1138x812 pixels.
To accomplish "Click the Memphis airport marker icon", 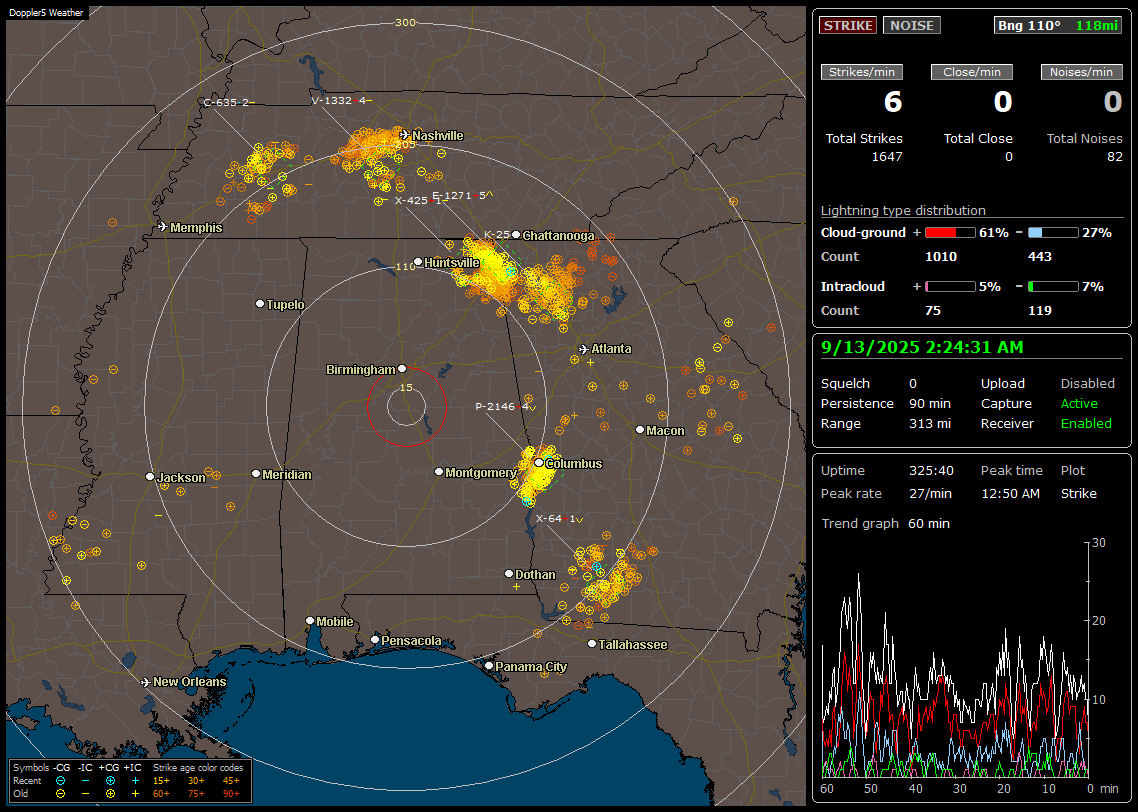I will pyautogui.click(x=163, y=227).
